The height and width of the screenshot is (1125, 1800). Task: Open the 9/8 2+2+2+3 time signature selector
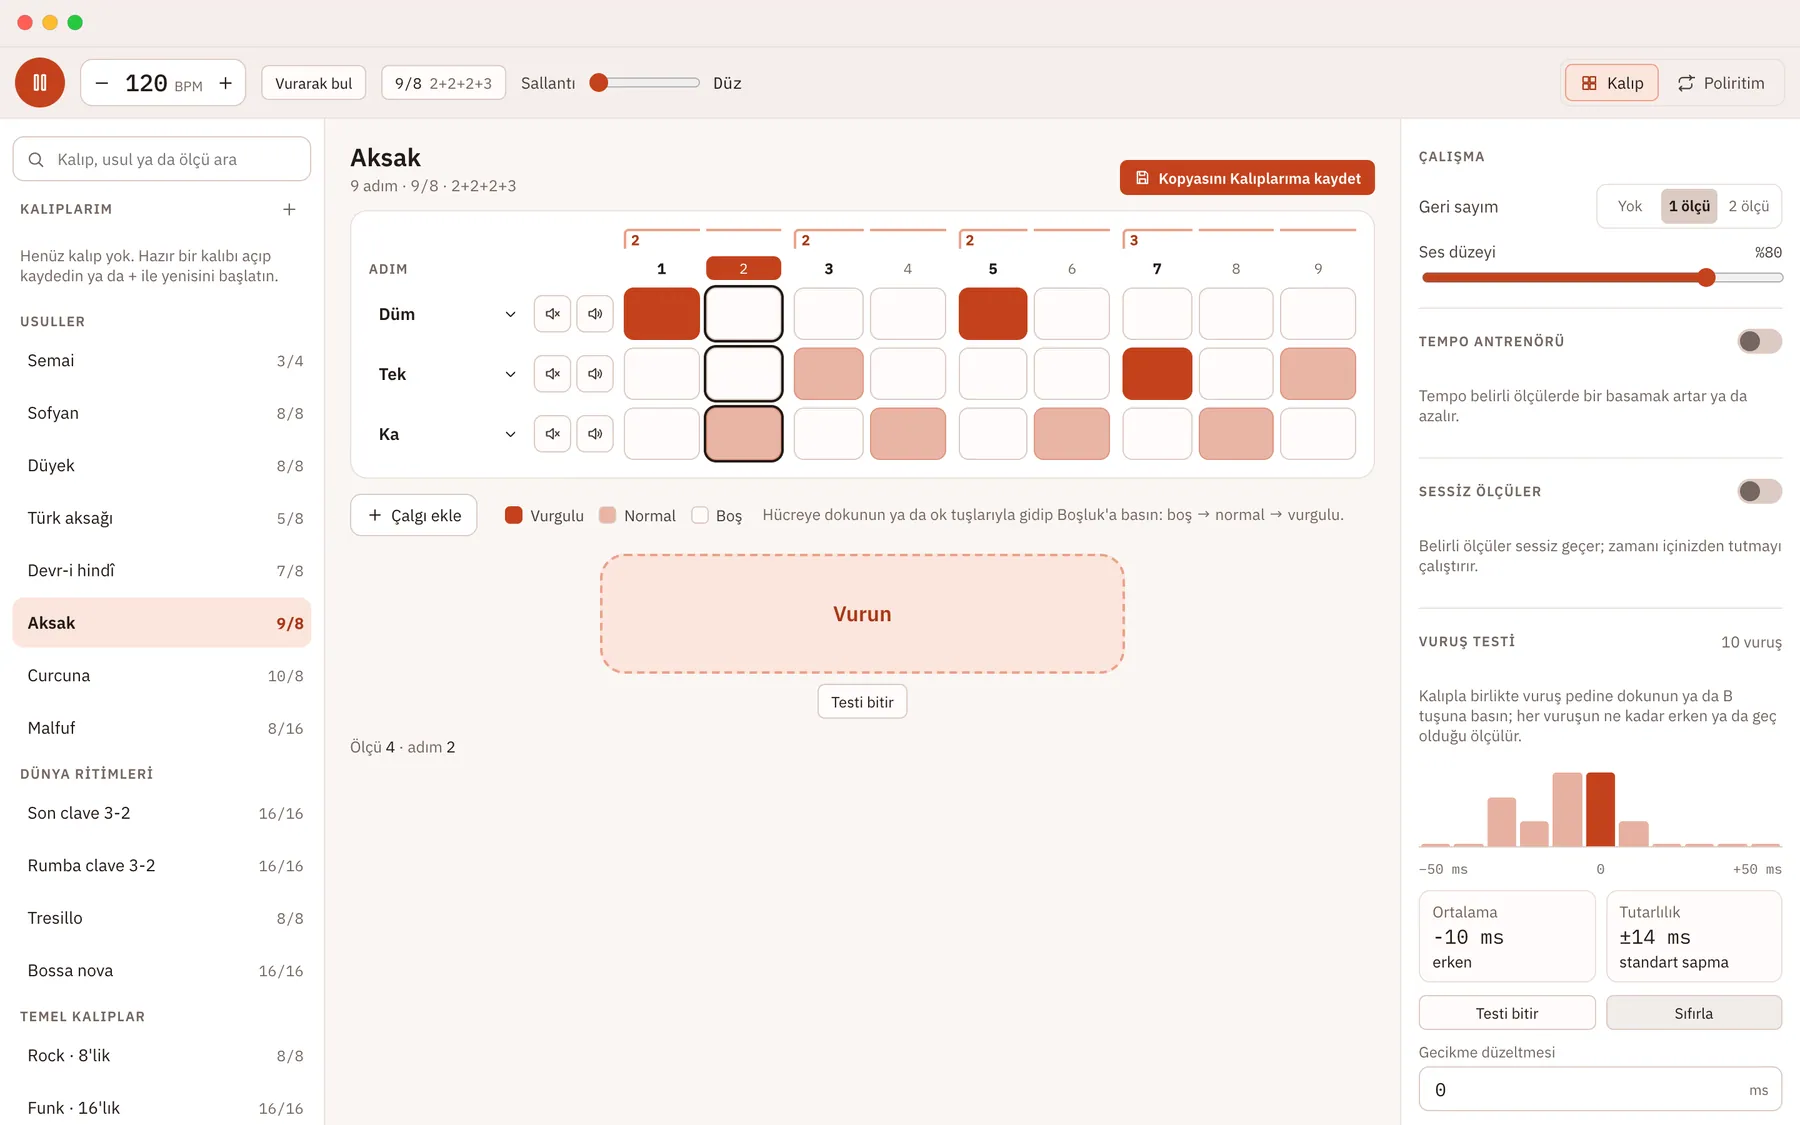pos(443,83)
